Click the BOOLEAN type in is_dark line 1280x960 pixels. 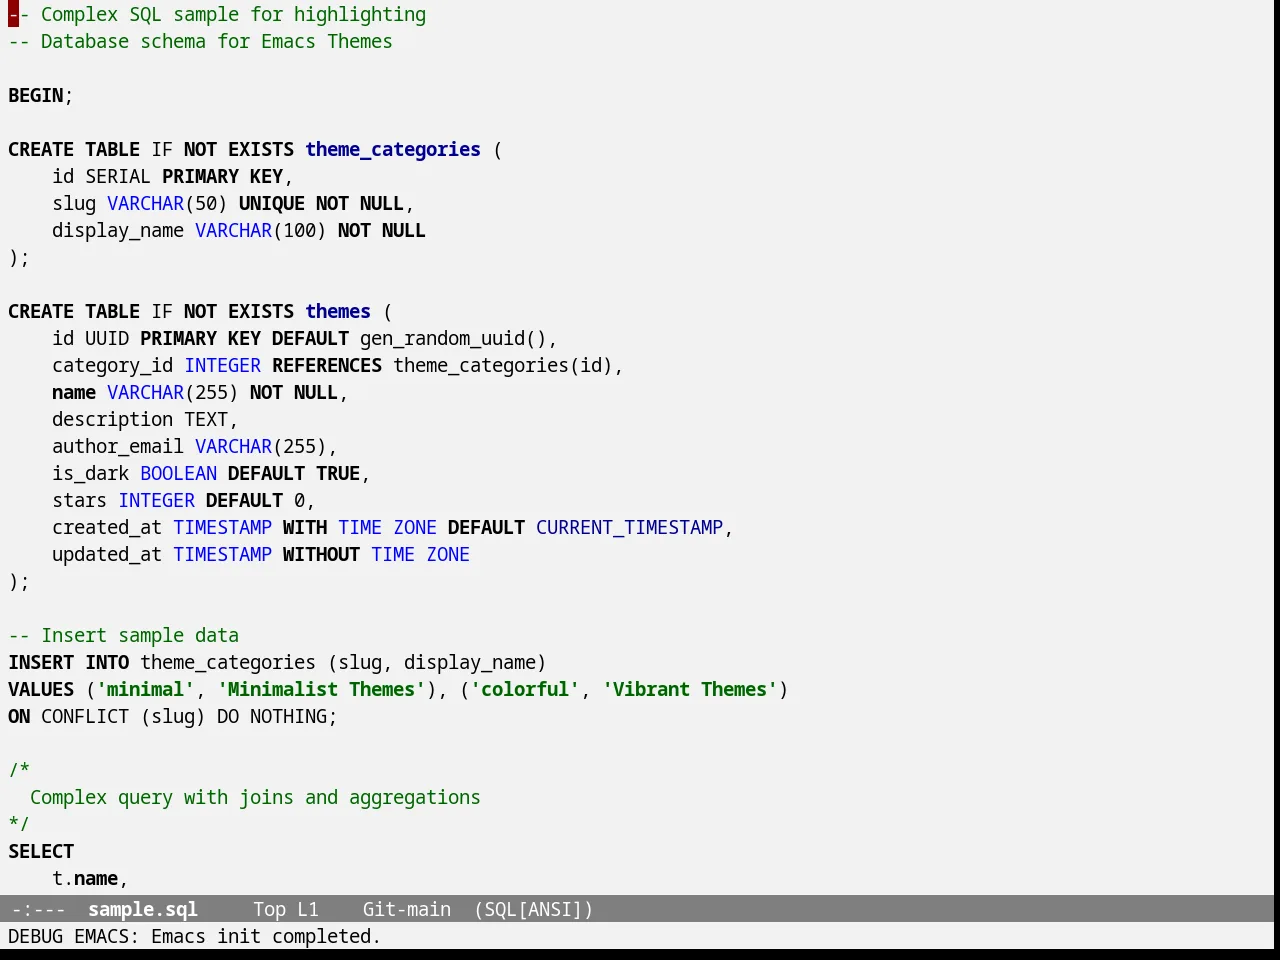click(x=178, y=473)
